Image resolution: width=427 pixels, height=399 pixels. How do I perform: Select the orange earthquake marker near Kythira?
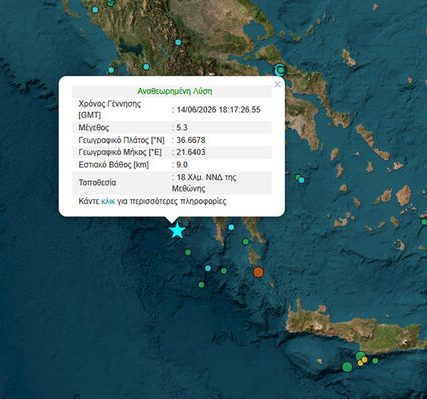[x=258, y=272]
